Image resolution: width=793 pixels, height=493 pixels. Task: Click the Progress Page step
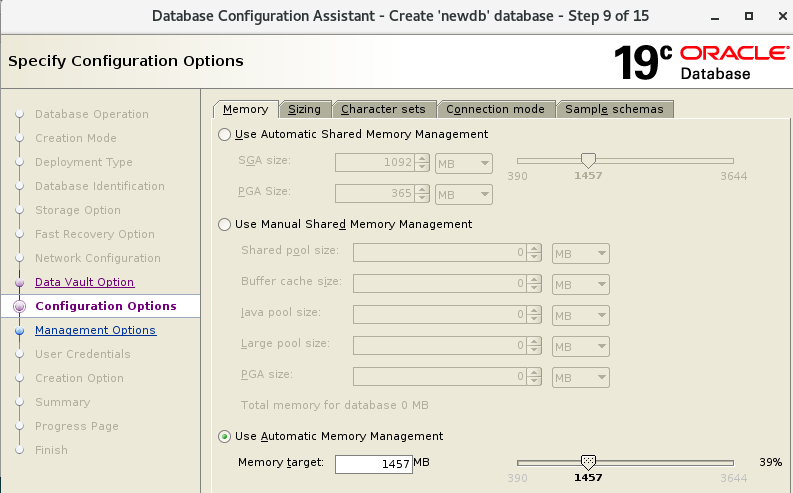77,426
